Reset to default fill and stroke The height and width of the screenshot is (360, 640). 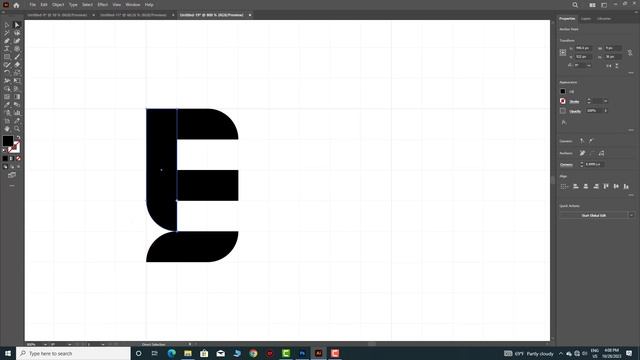4,150
